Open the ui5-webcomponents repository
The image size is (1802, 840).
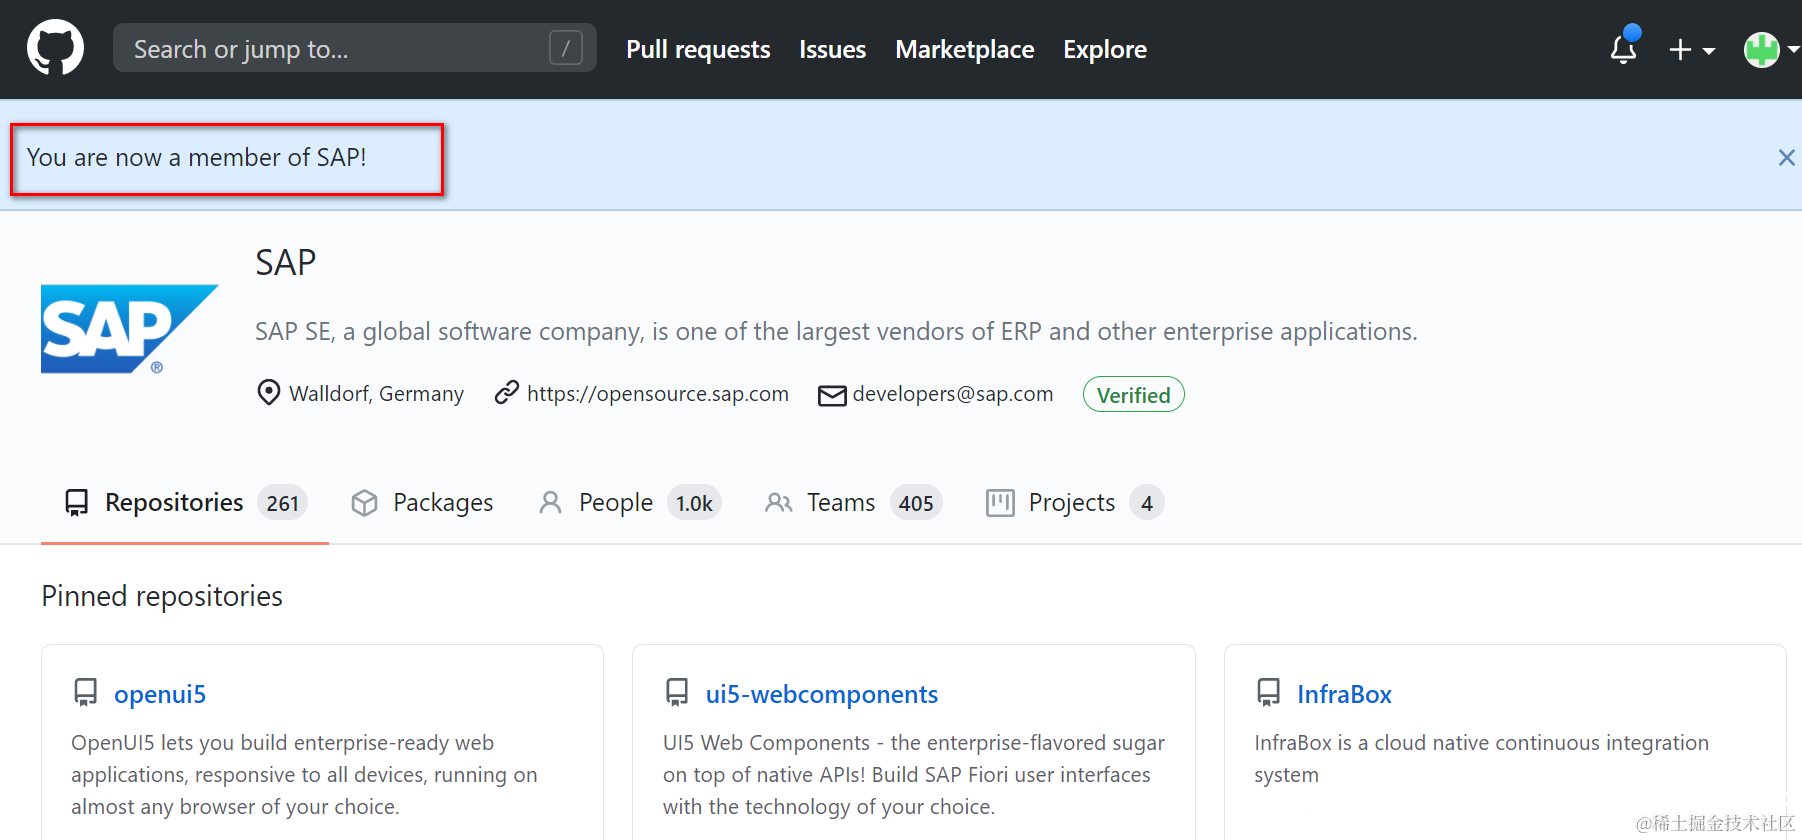tap(822, 694)
